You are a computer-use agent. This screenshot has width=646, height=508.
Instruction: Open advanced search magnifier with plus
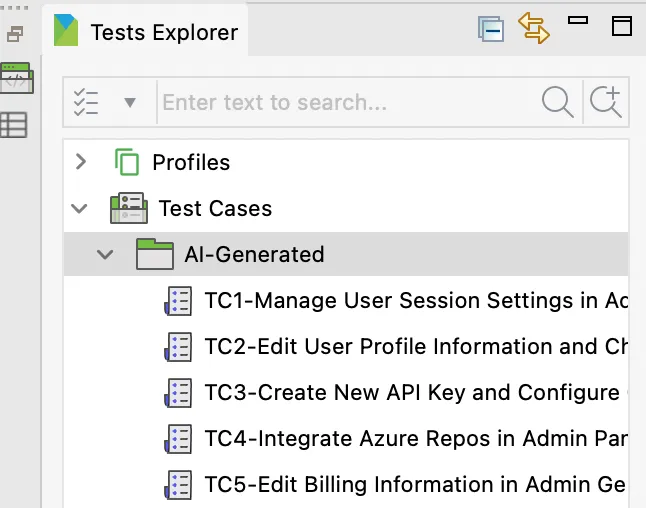tap(606, 102)
